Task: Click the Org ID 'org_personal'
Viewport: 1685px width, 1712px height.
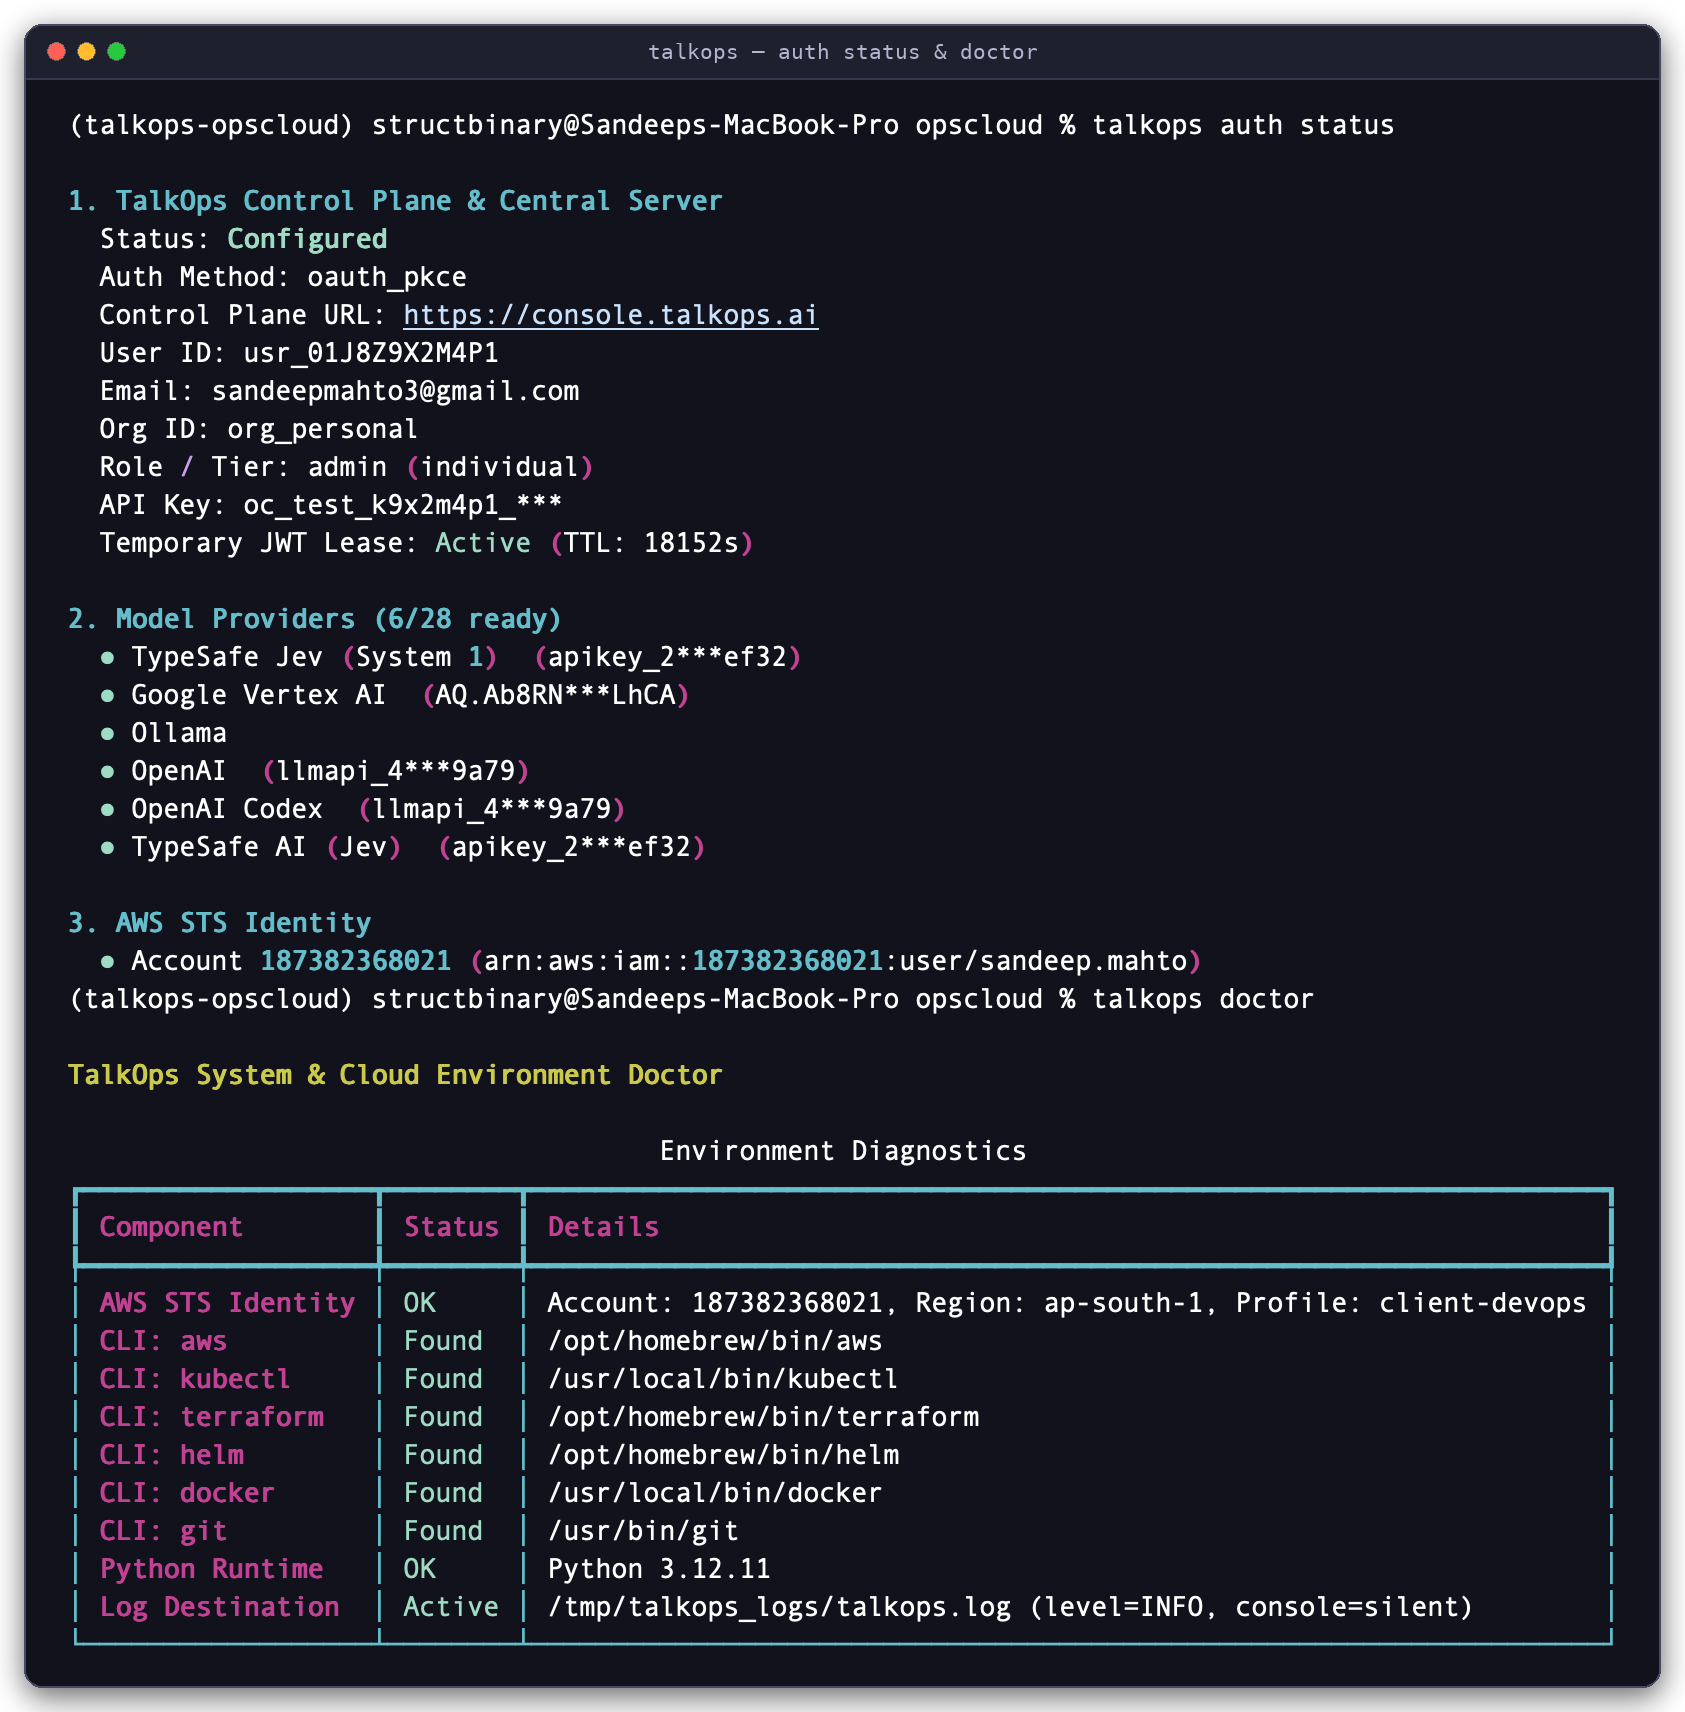Action: click(x=322, y=429)
